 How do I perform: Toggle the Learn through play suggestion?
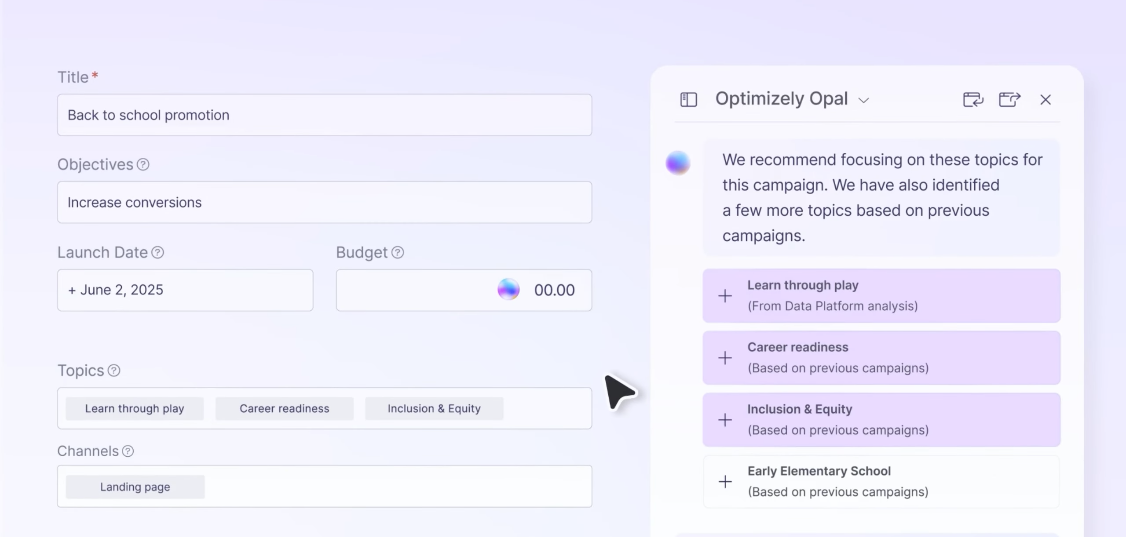tap(725, 296)
